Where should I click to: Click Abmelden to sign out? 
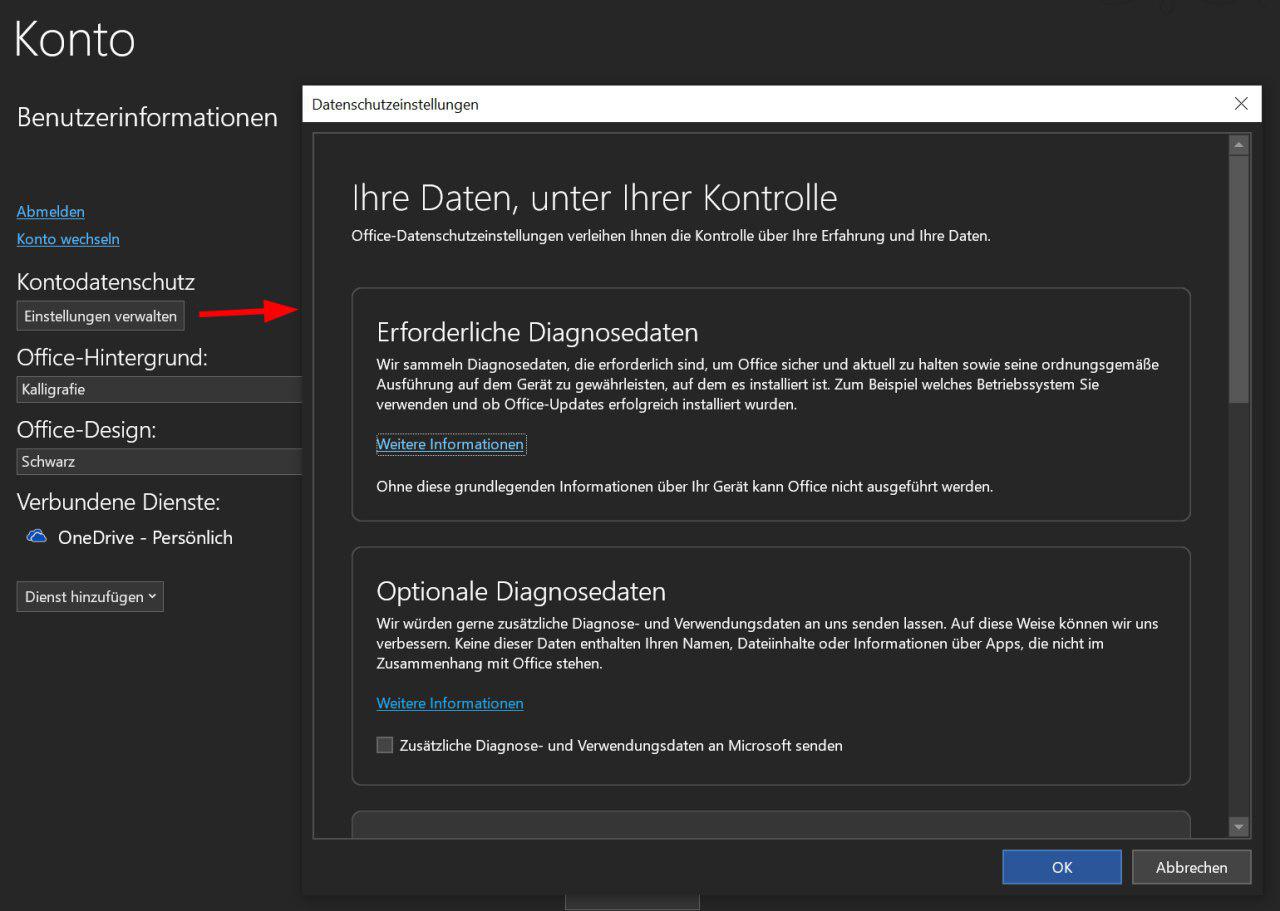[51, 211]
